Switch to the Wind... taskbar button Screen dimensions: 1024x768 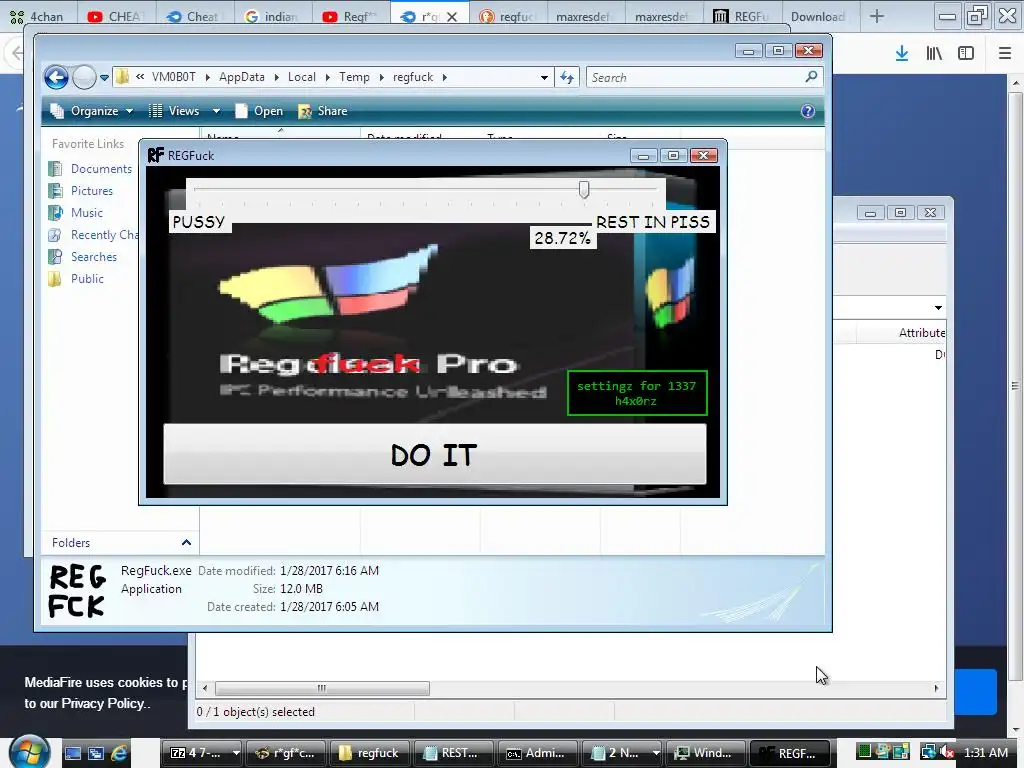[x=705, y=753]
